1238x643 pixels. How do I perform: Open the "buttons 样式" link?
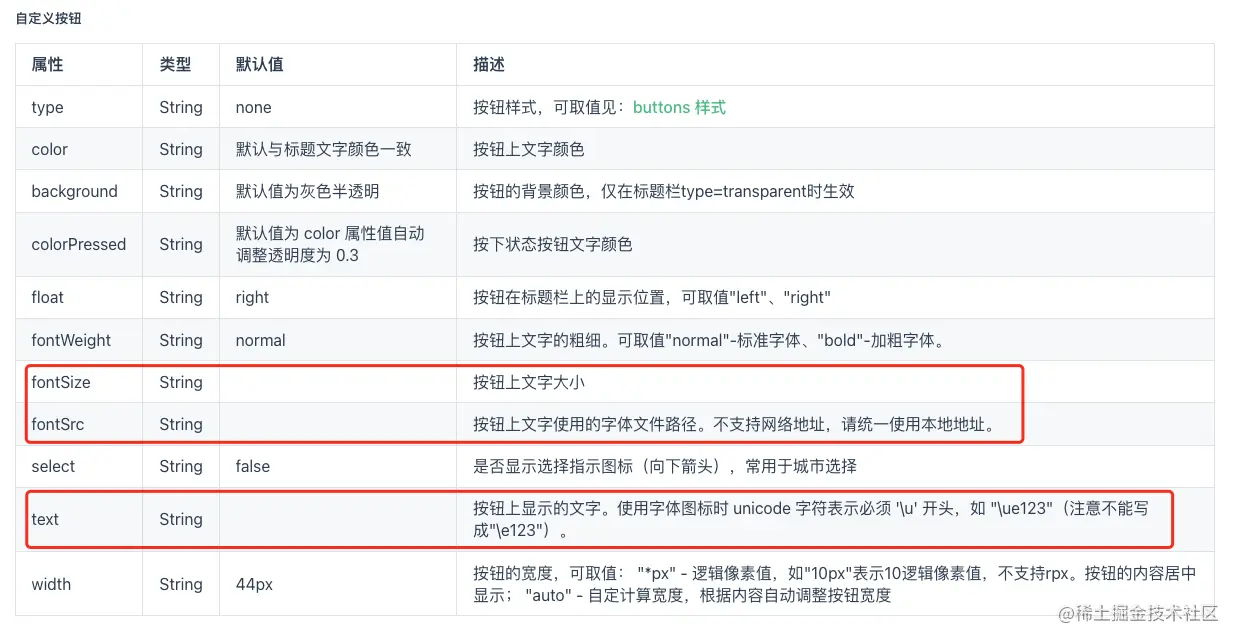click(679, 107)
